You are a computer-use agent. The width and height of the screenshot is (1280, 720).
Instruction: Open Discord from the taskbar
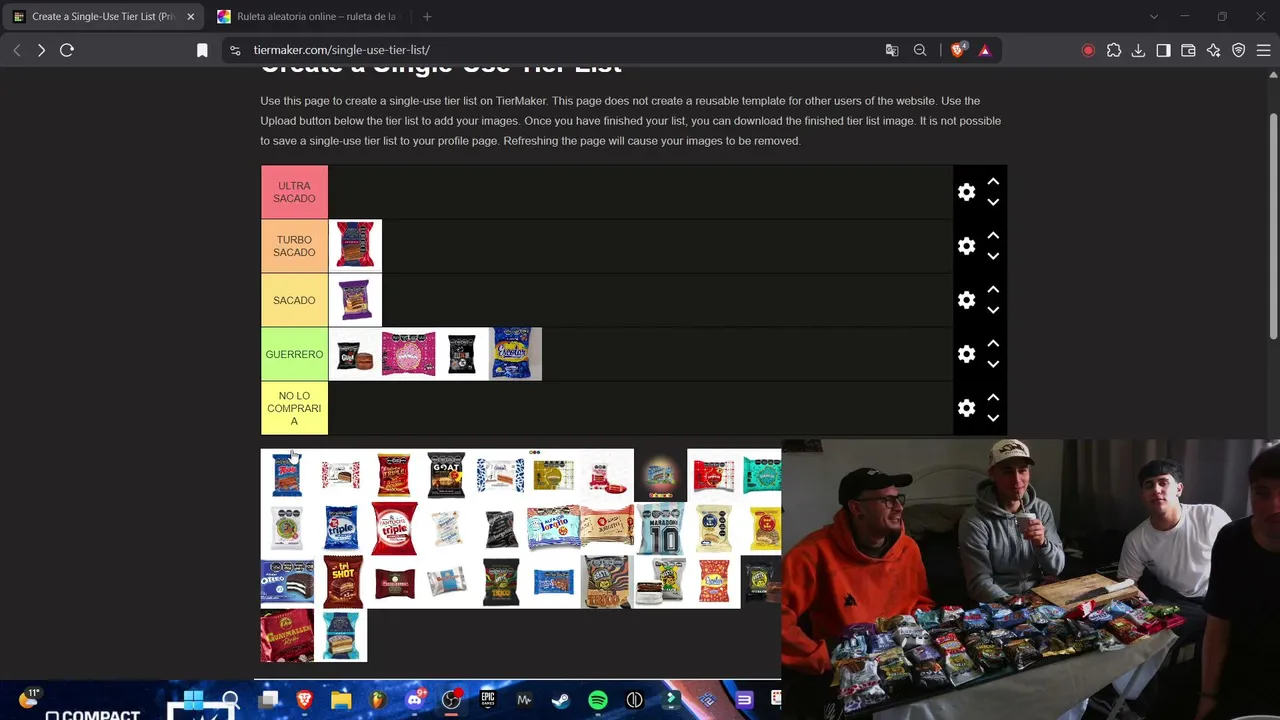coord(414,700)
